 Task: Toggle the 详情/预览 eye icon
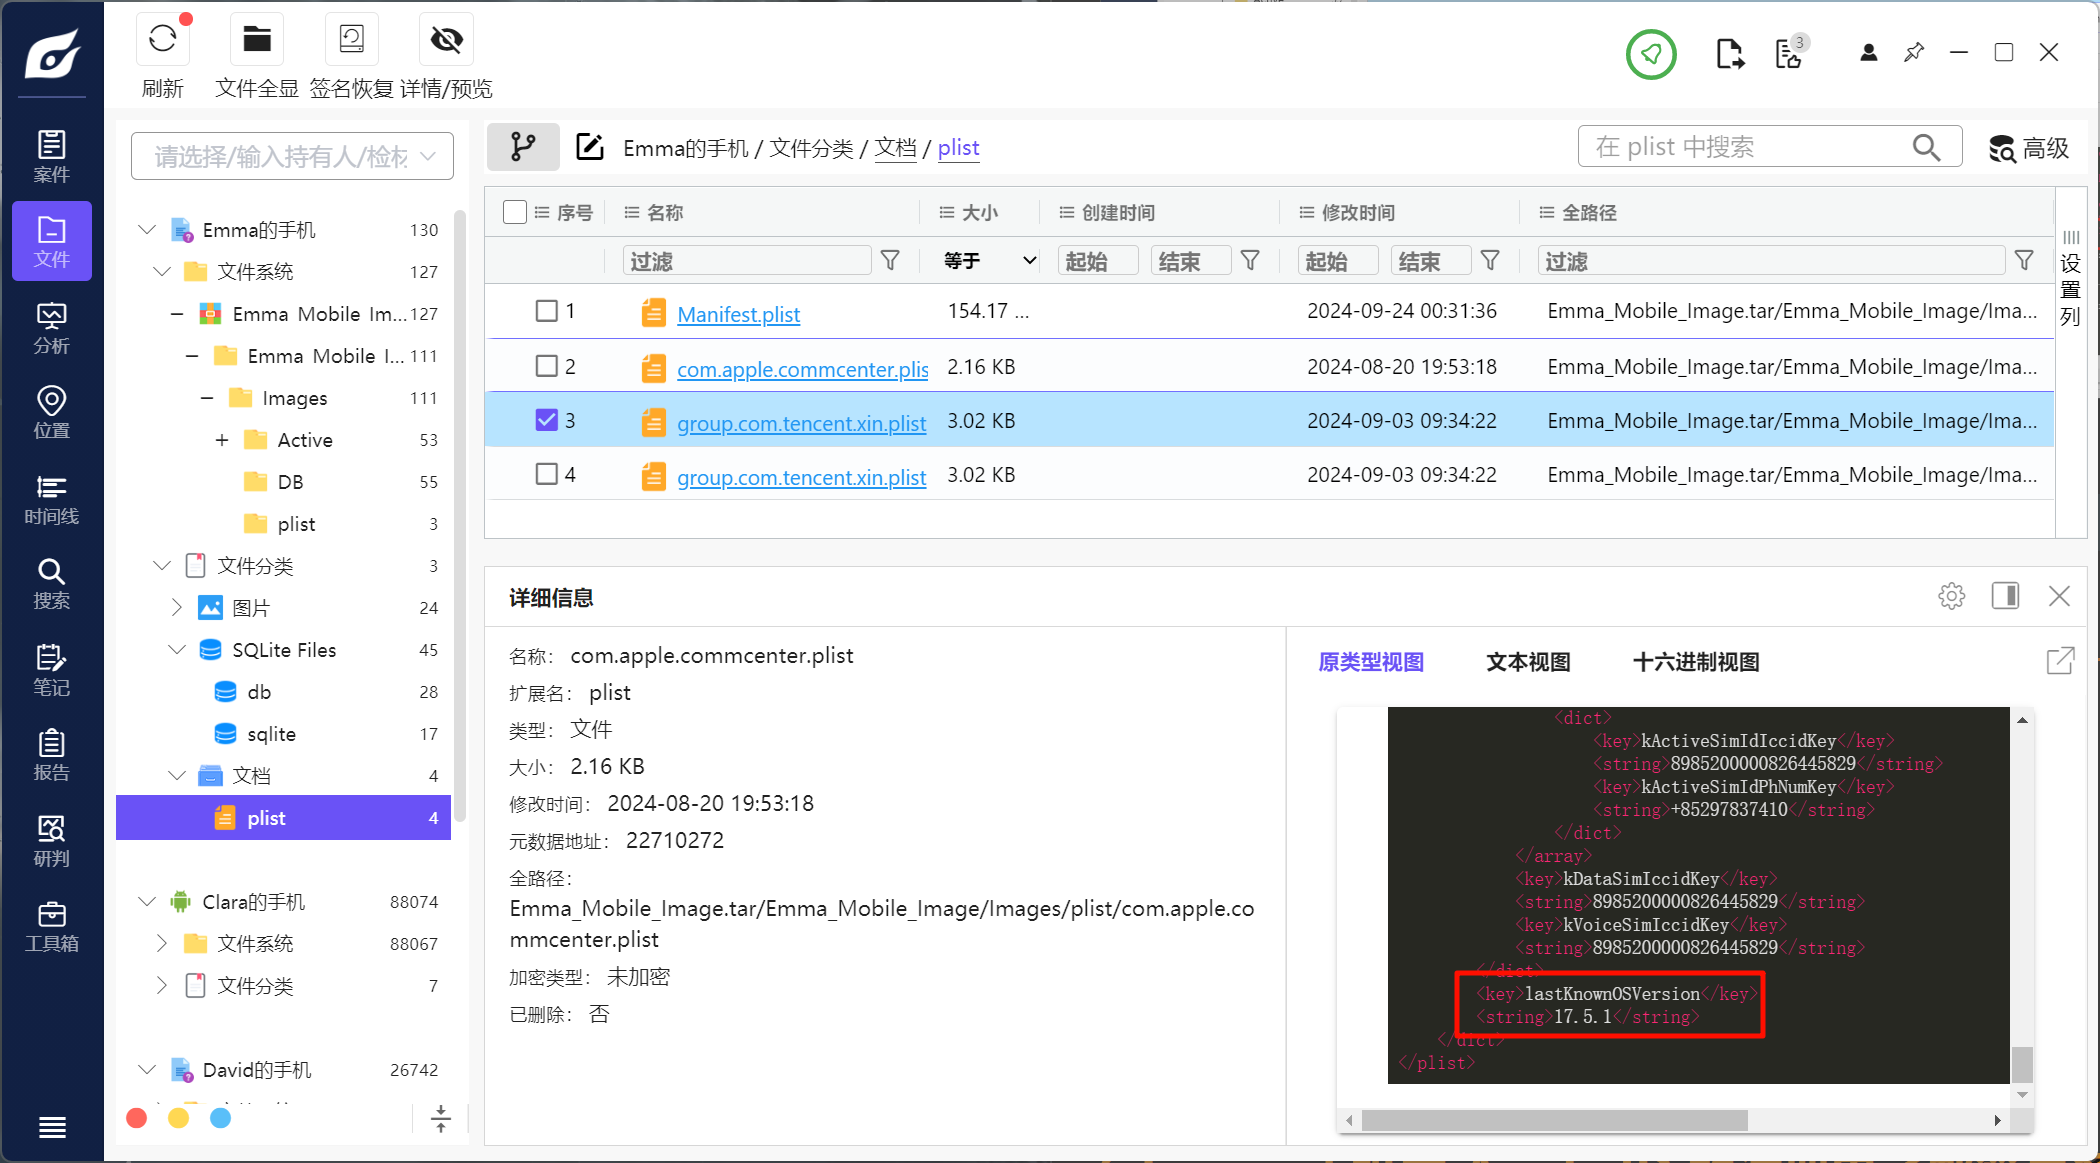tap(446, 40)
